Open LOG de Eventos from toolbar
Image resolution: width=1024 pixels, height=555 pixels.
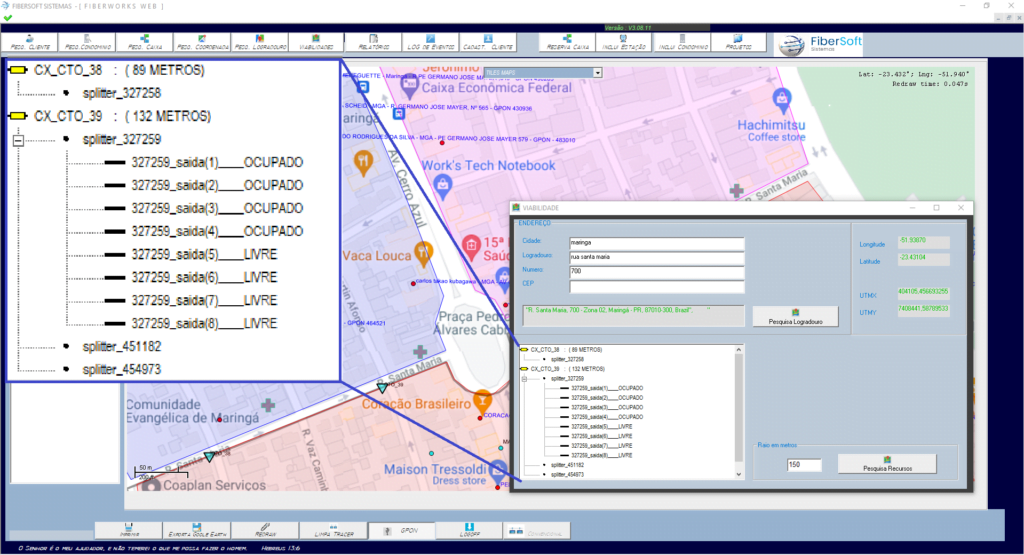click(x=430, y=43)
